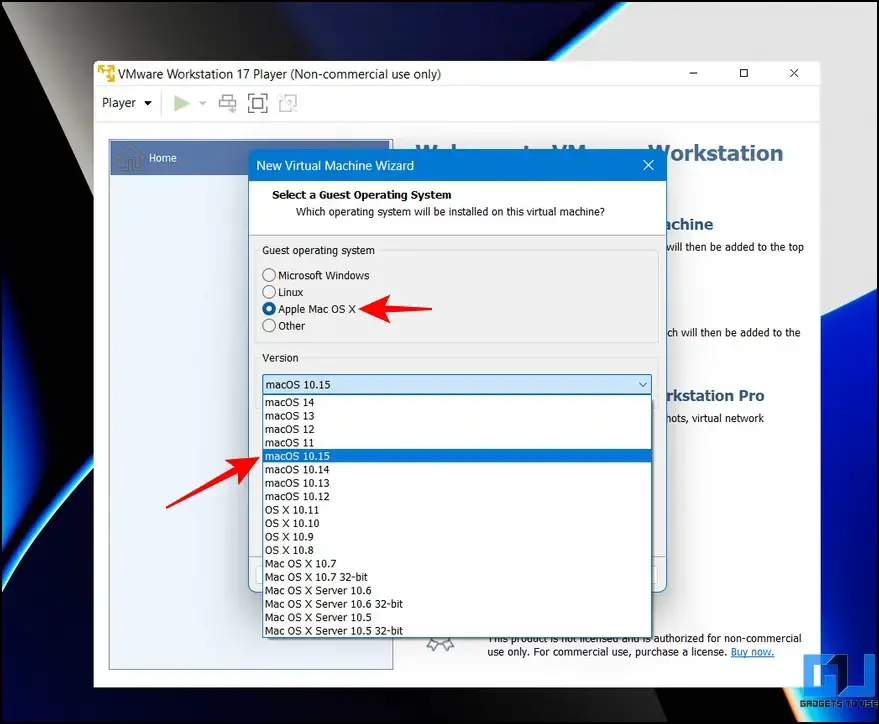This screenshot has width=879, height=724.
Task: Click the green Play virtual machine icon
Action: coord(181,103)
